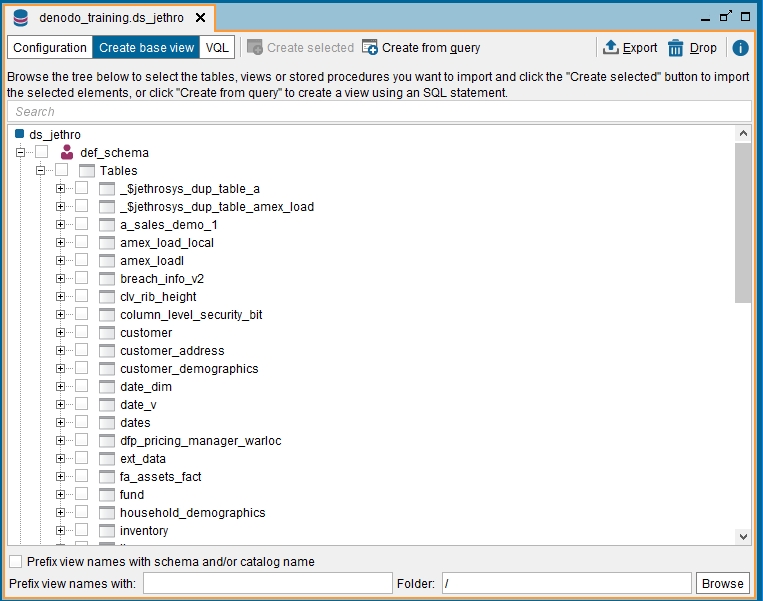This screenshot has width=763, height=601.
Task: Enable Prefix view names with schema checkbox
Action: pos(16,561)
